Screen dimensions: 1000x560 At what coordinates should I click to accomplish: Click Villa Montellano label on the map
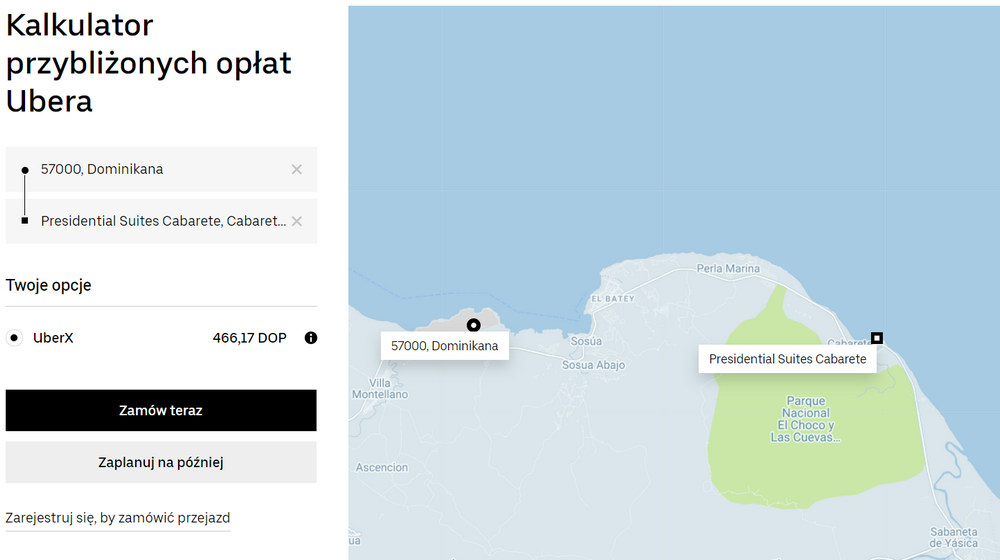click(380, 388)
